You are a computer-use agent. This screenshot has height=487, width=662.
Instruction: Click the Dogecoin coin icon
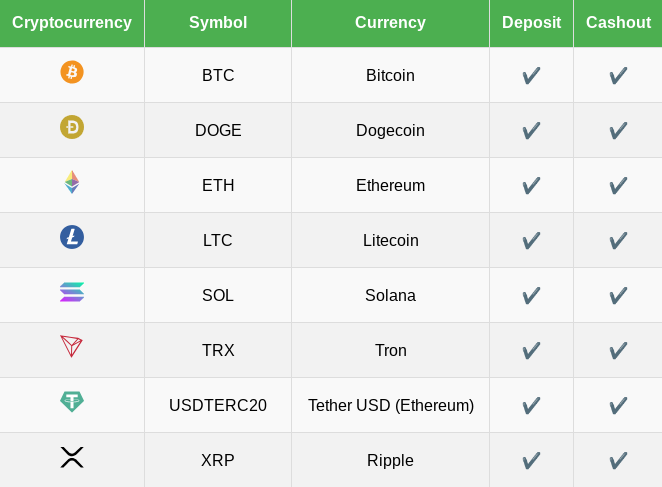[72, 127]
